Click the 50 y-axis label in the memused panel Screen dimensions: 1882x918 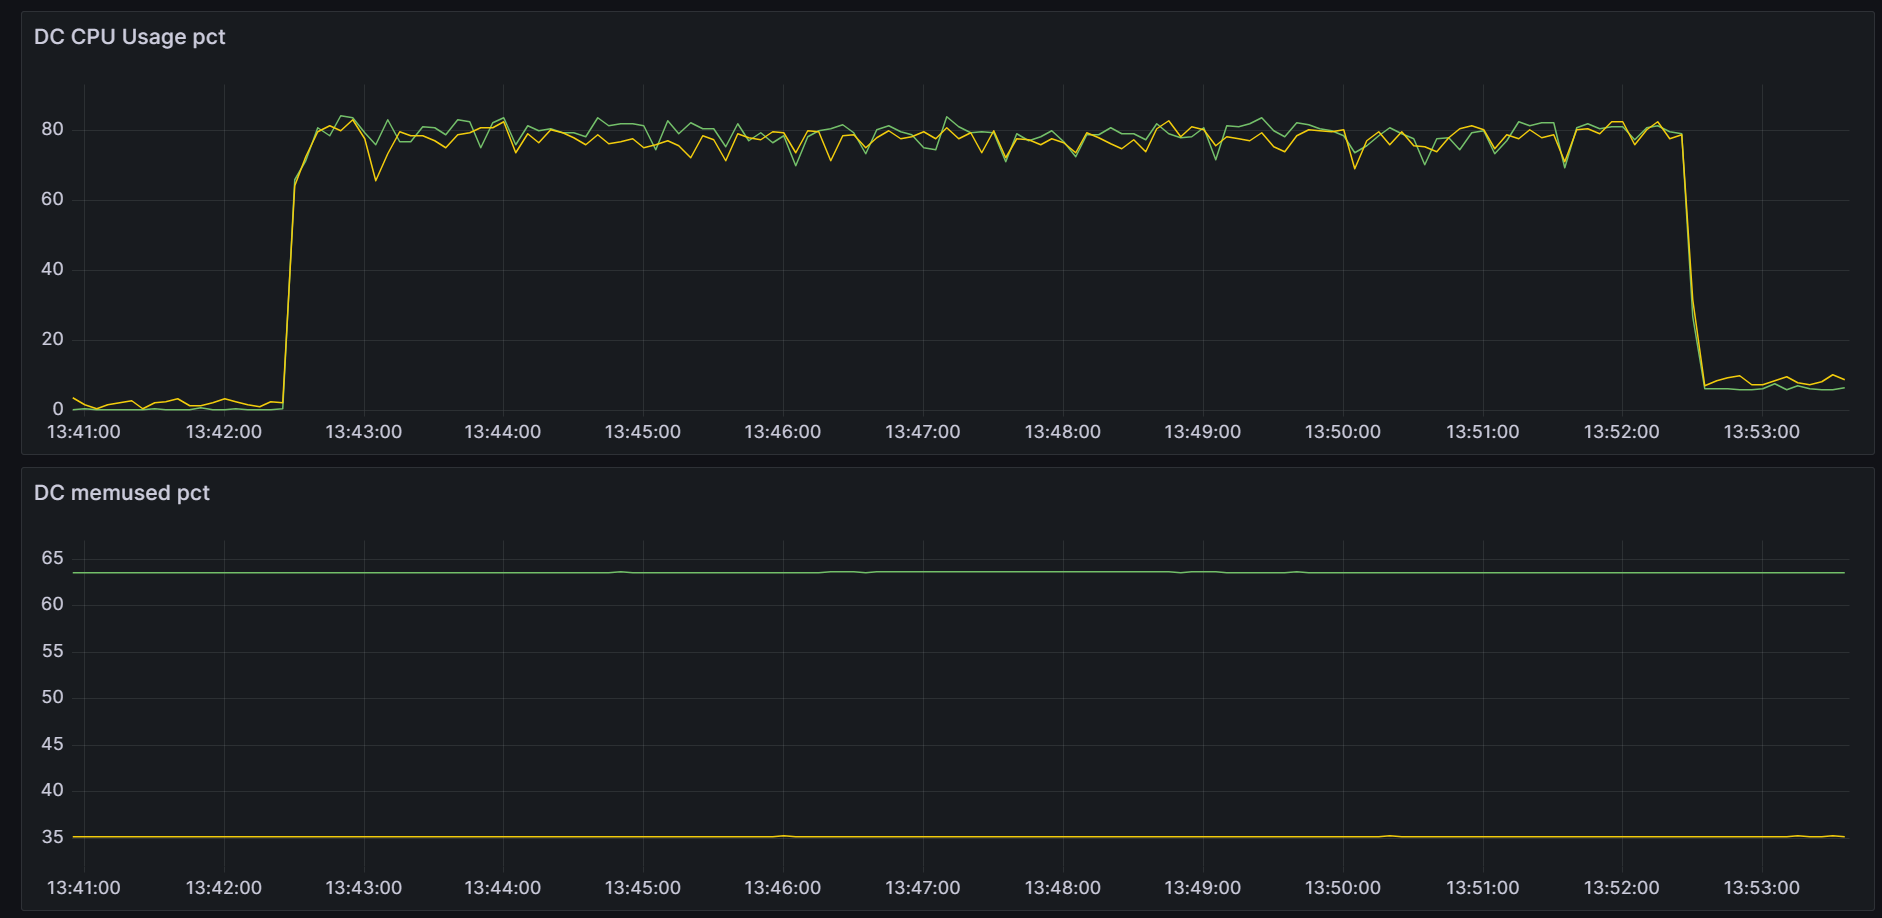tap(52, 697)
